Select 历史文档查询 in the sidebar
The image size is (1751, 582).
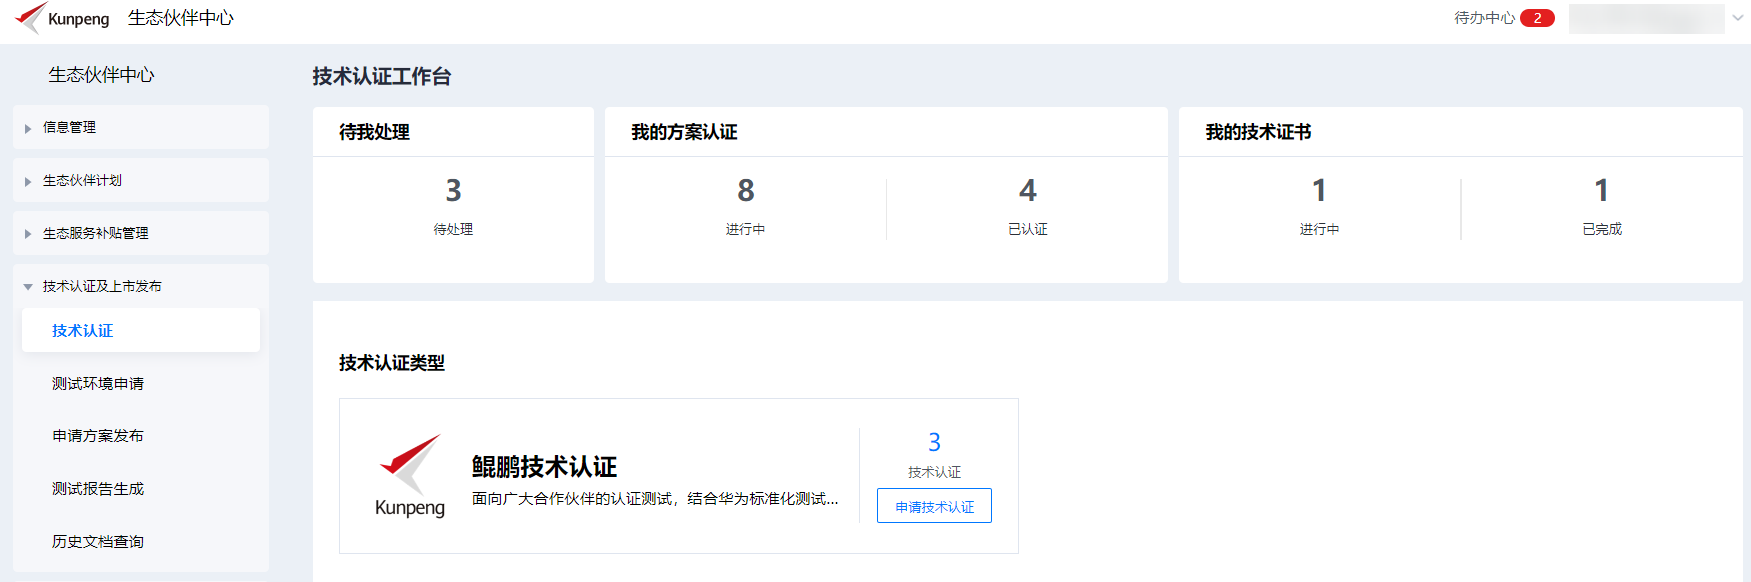(98, 542)
